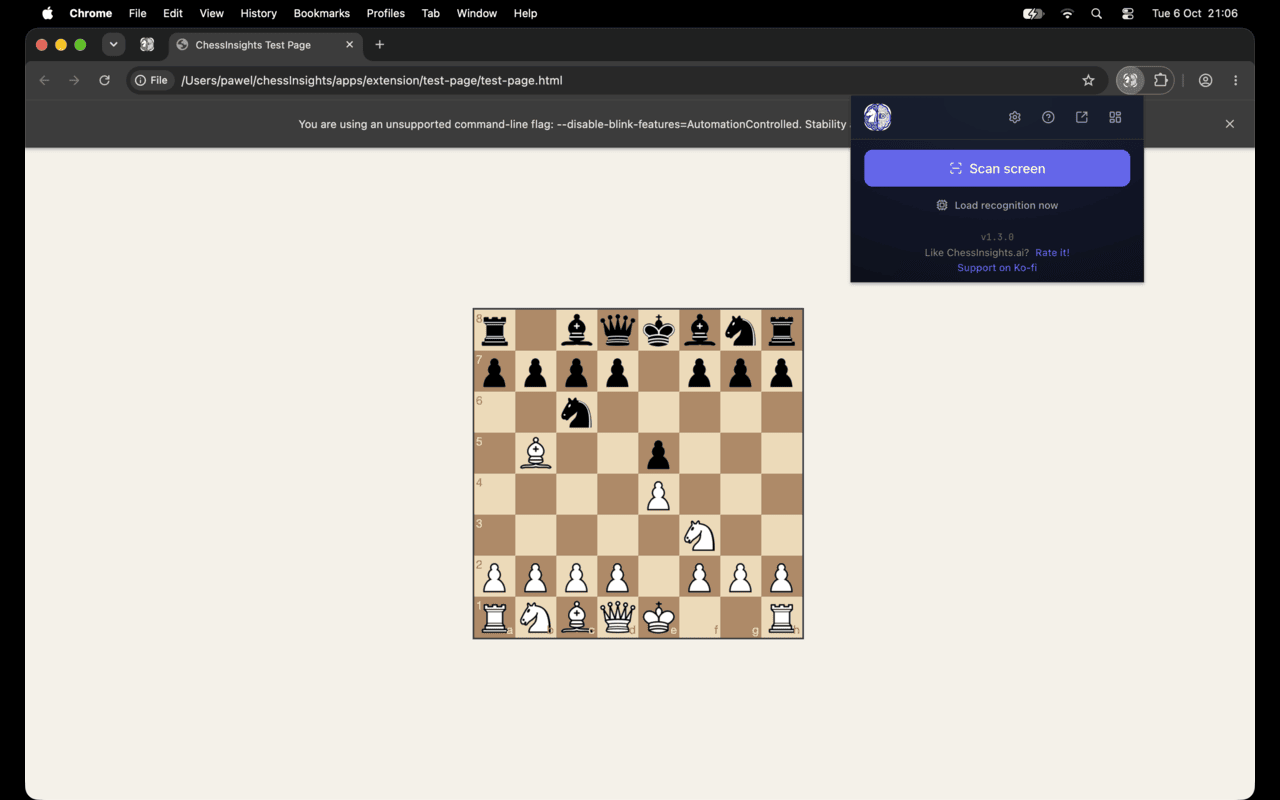Screen dimensions: 1280x800
Task: Click the white bishop on b5
Action: tap(536, 453)
